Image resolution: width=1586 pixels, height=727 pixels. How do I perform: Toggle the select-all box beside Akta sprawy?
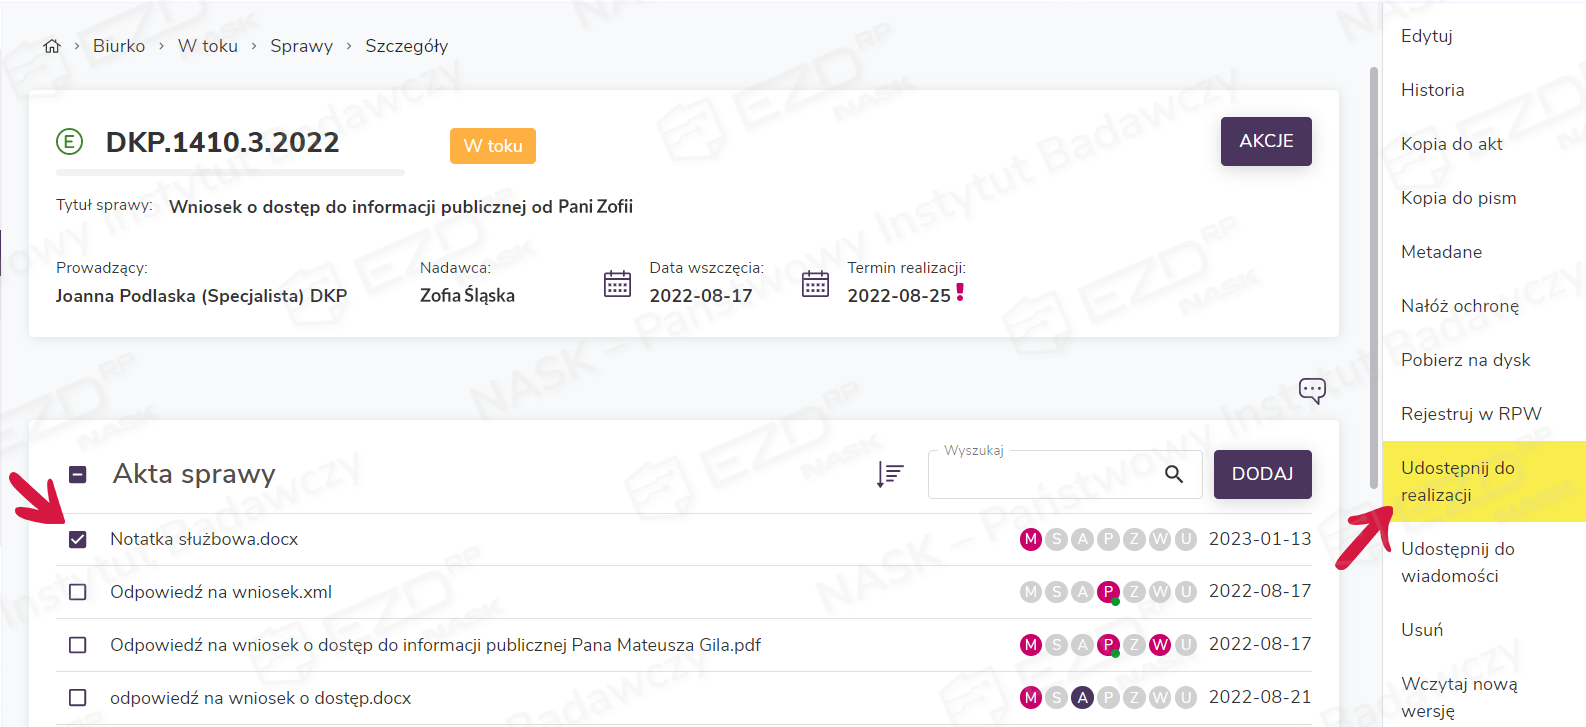[x=78, y=474]
